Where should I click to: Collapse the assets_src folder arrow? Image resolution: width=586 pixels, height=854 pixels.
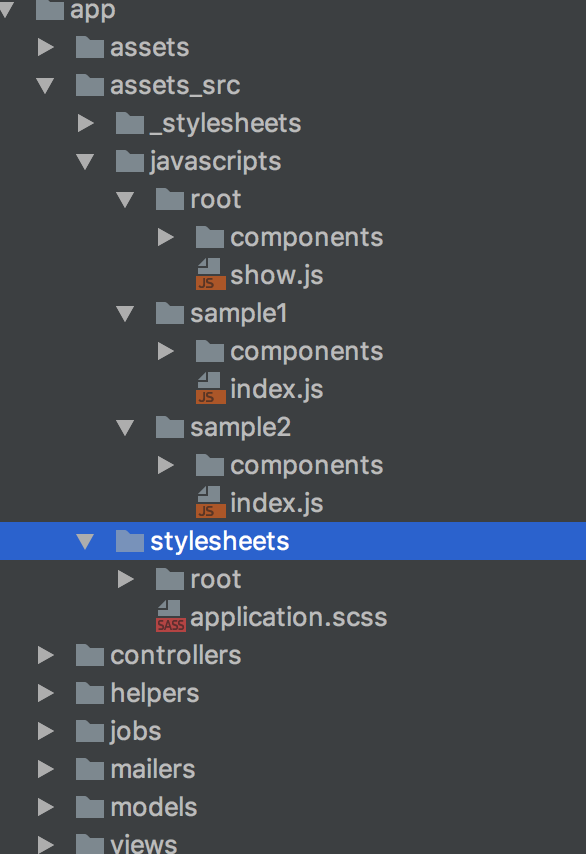coord(45,86)
